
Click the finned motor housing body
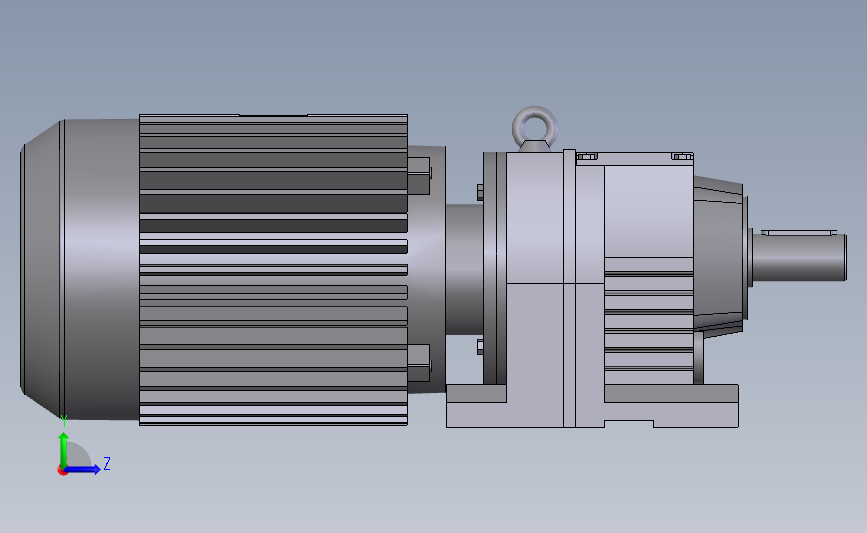click(x=274, y=270)
